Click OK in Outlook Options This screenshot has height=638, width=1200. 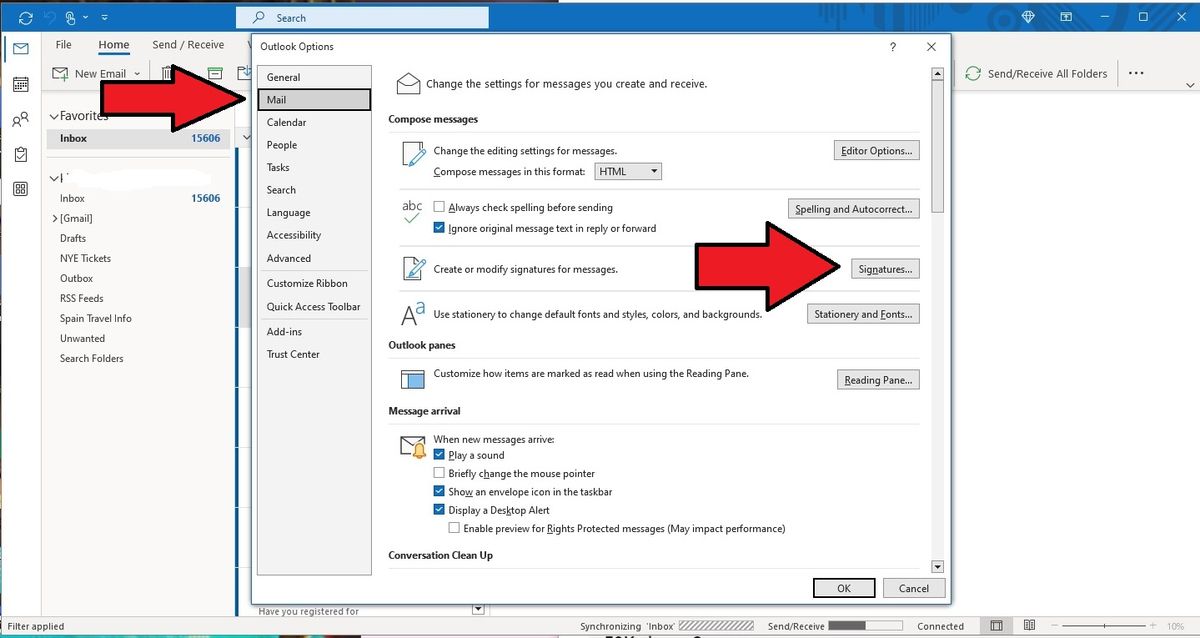pyautogui.click(x=844, y=588)
